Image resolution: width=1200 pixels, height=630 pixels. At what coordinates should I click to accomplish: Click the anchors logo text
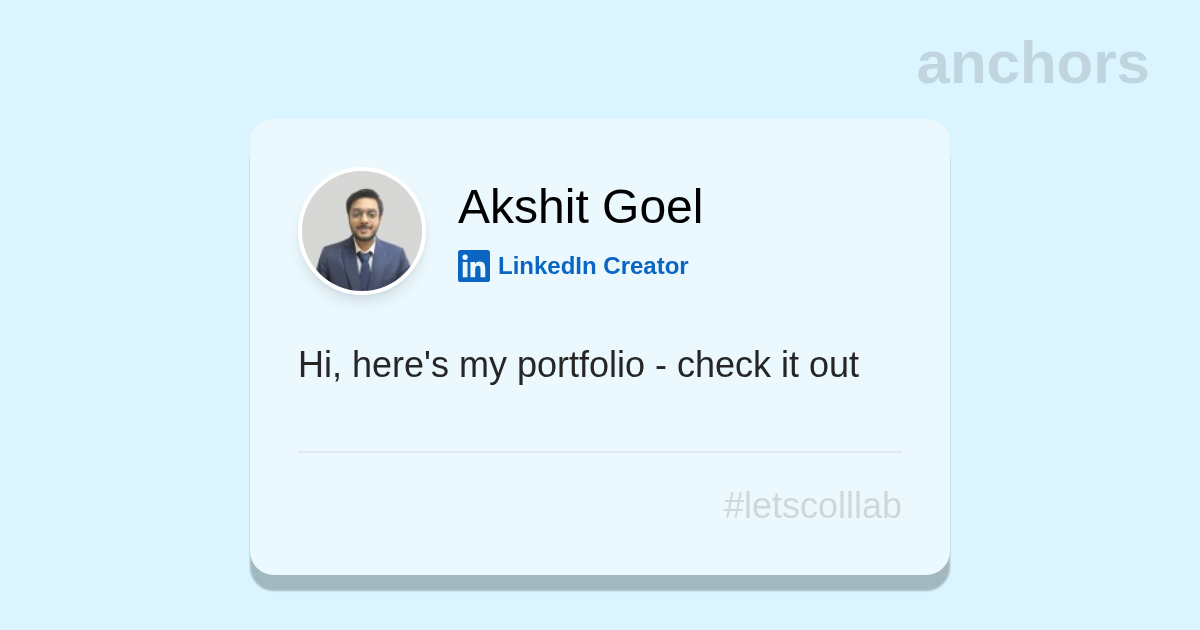(x=1032, y=63)
